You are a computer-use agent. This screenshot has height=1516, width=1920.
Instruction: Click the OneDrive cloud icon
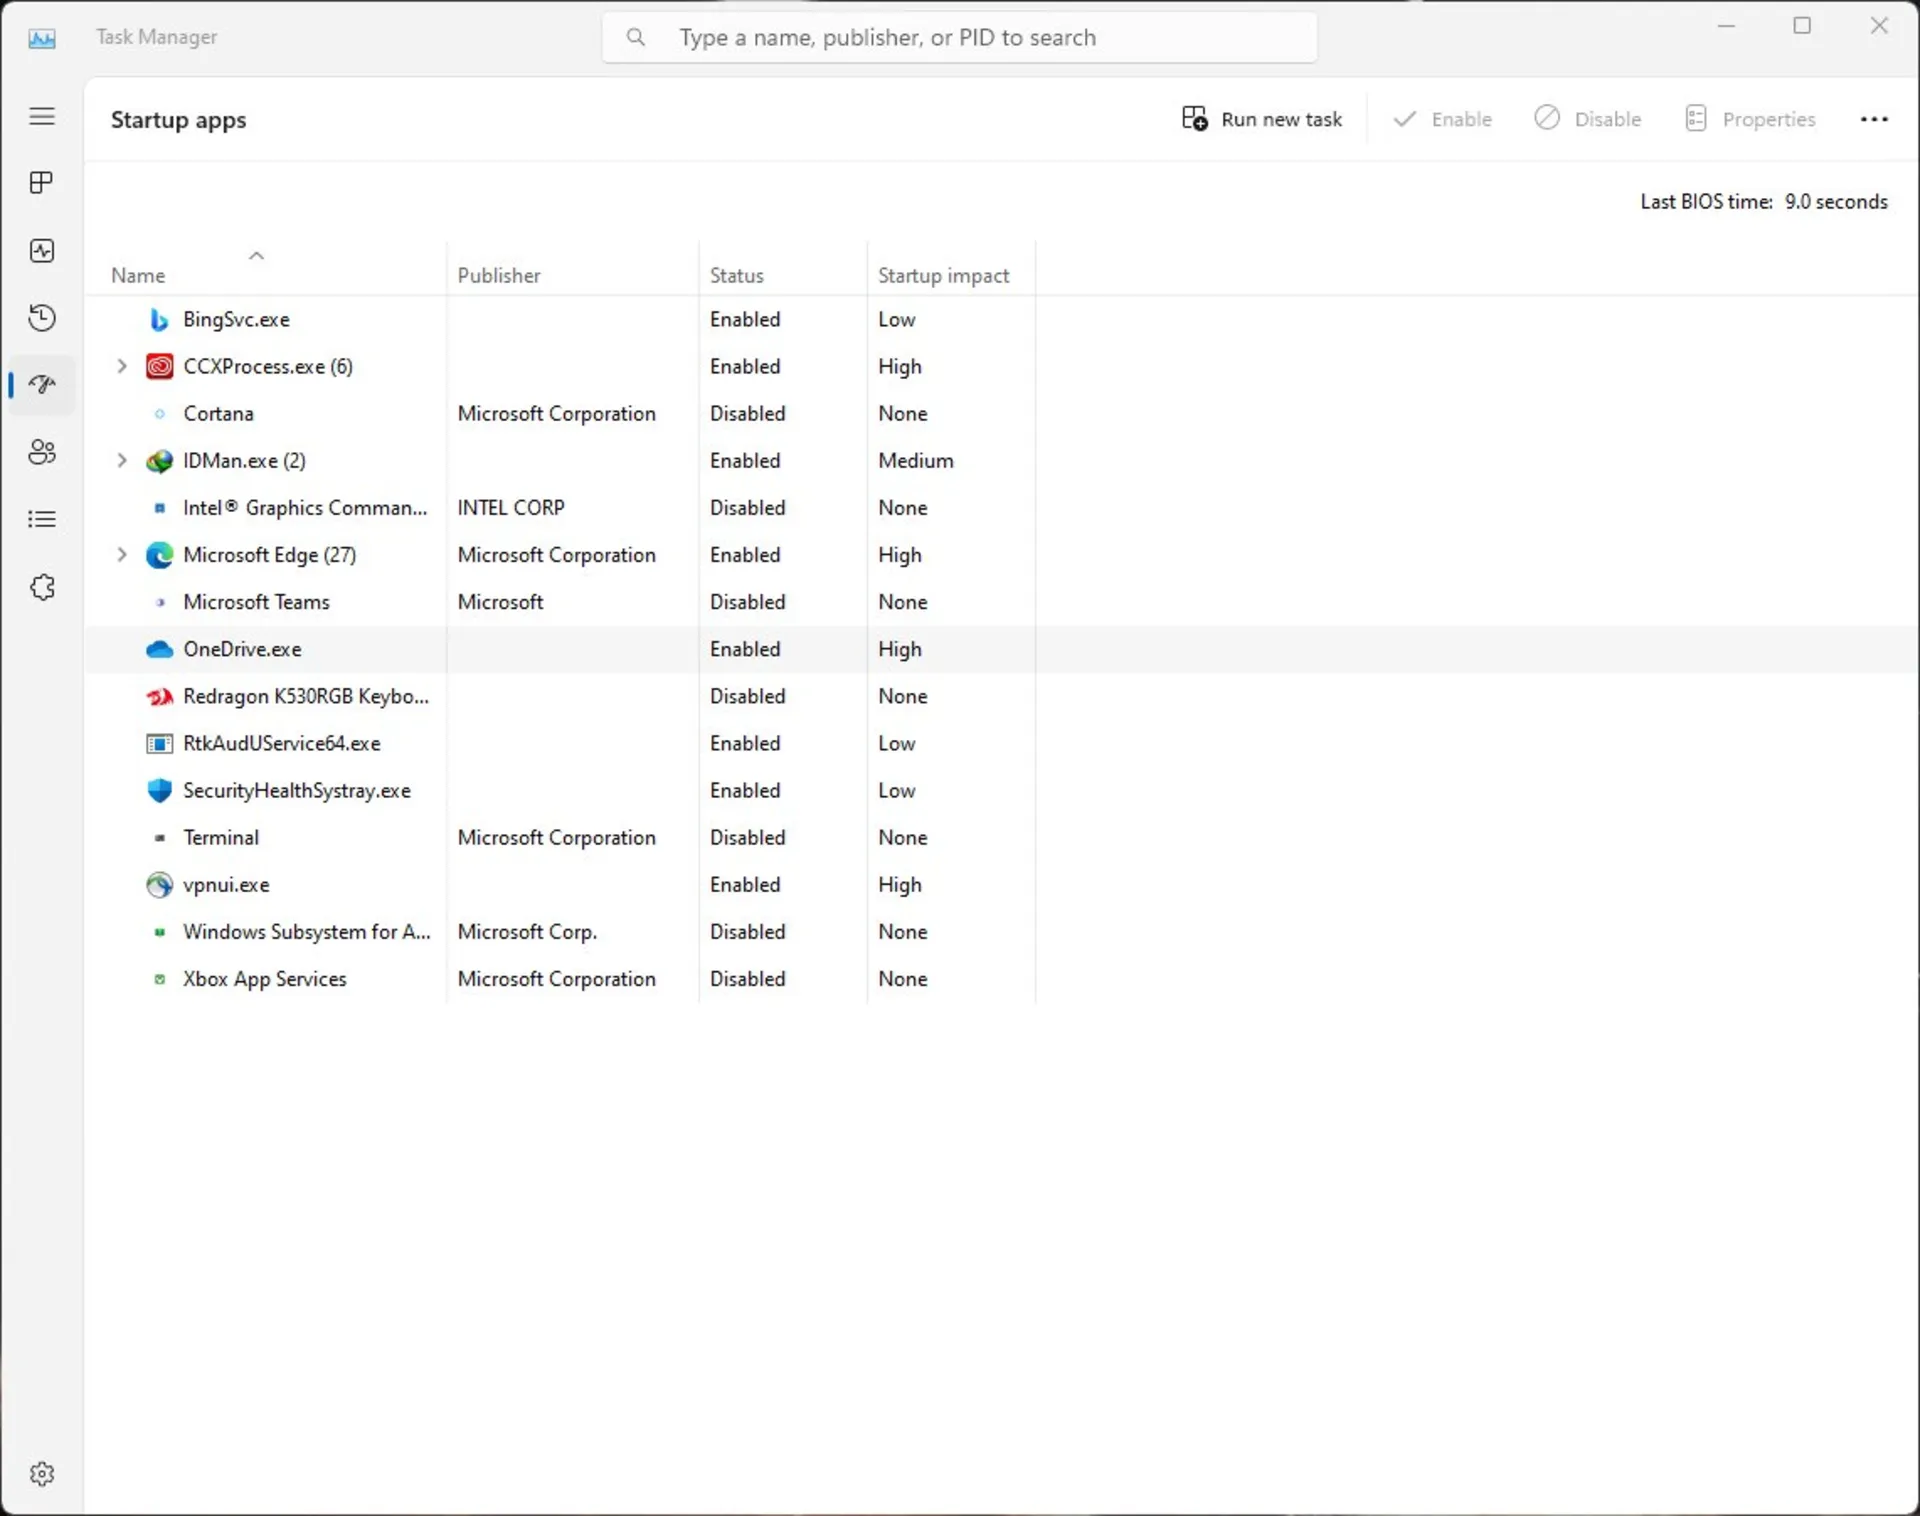(x=159, y=650)
